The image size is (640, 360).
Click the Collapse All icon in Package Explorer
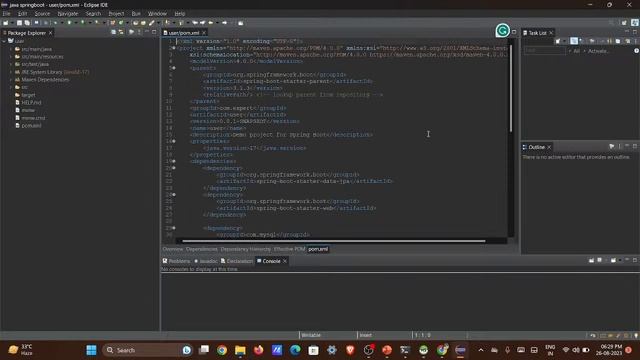click(x=113, y=32)
